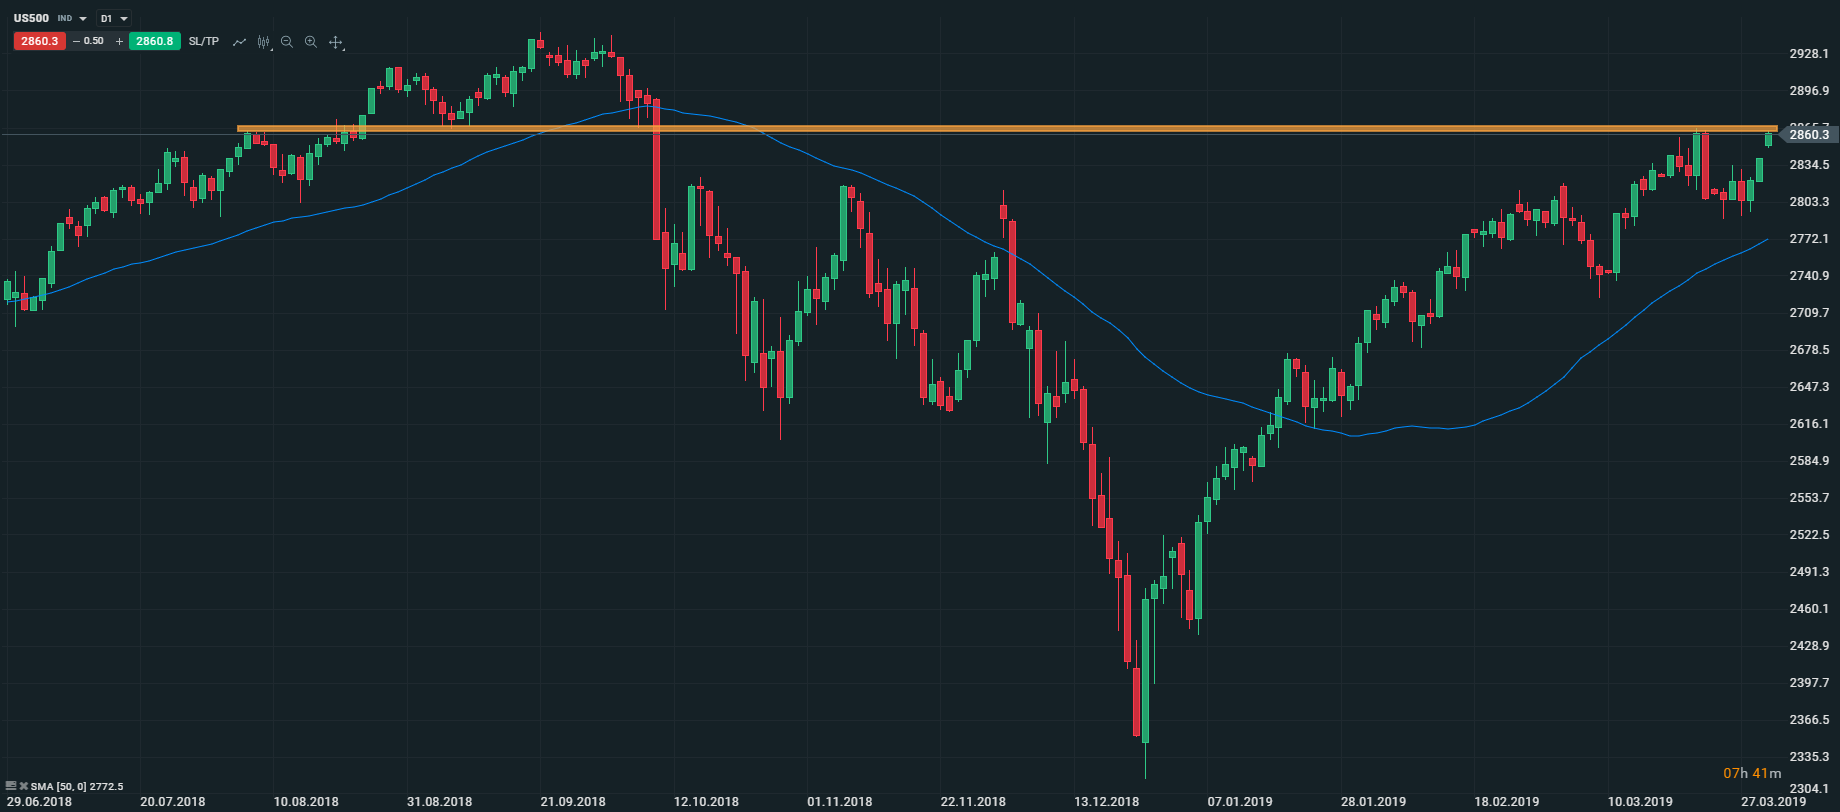Decrease trade volume with minus button
Image resolution: width=1840 pixels, height=812 pixels.
76,41
